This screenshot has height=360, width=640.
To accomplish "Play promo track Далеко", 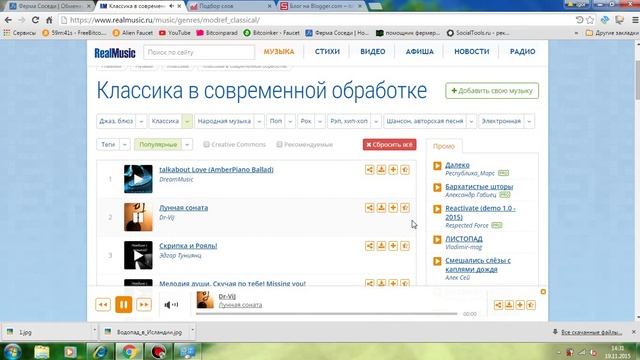I will point(437,166).
